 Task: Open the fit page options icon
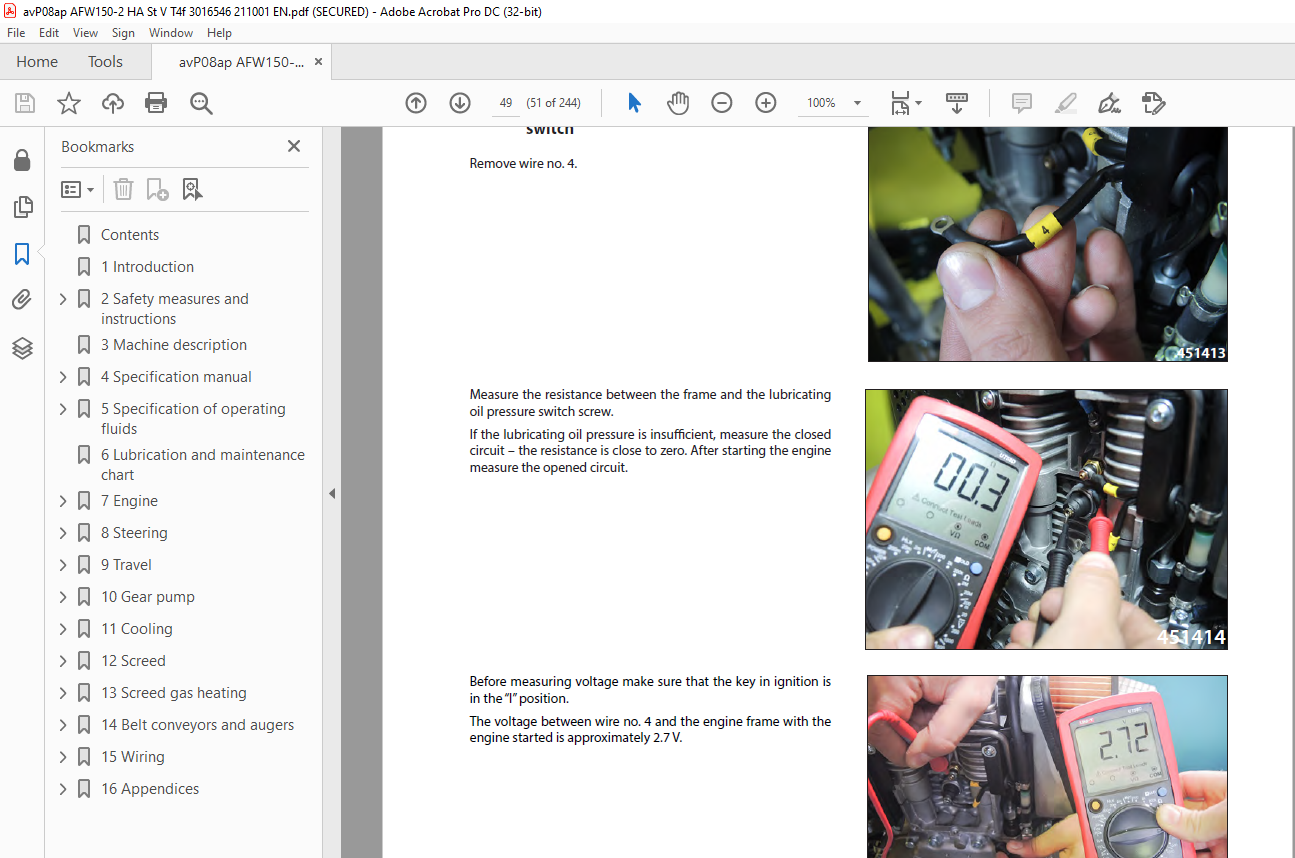click(x=906, y=103)
